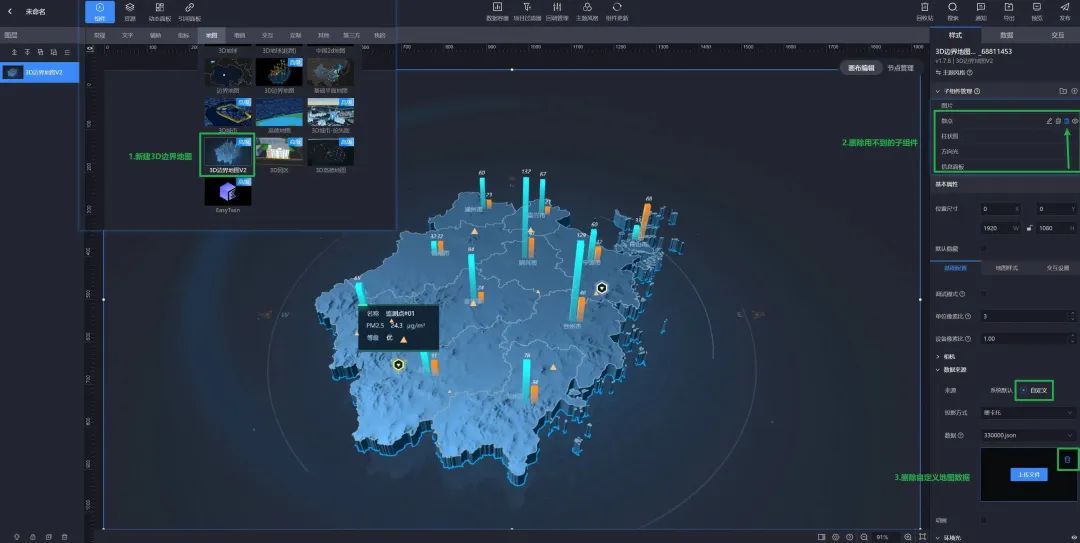1080x543 pixels.
Task: Select the 第三方 component category tab
Action: pos(351,35)
